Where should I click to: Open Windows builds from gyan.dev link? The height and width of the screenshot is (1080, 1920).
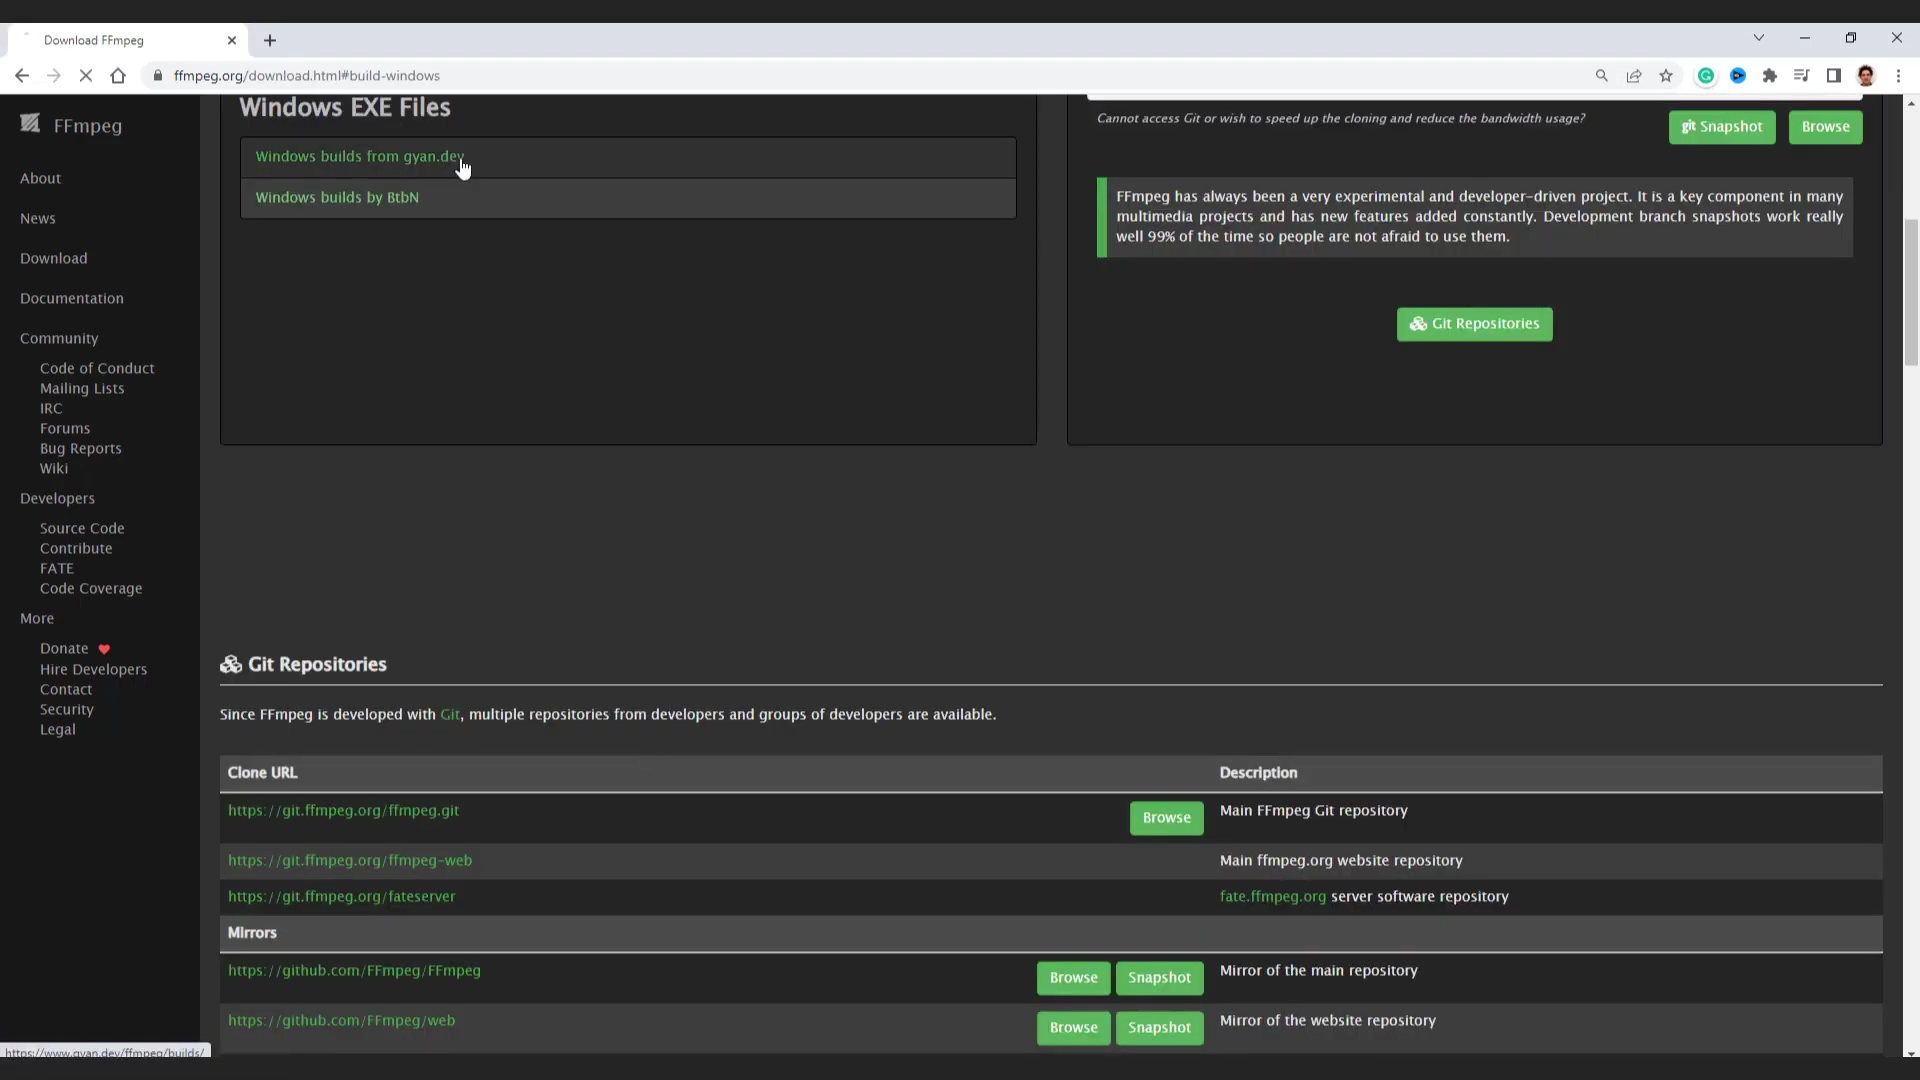click(359, 157)
